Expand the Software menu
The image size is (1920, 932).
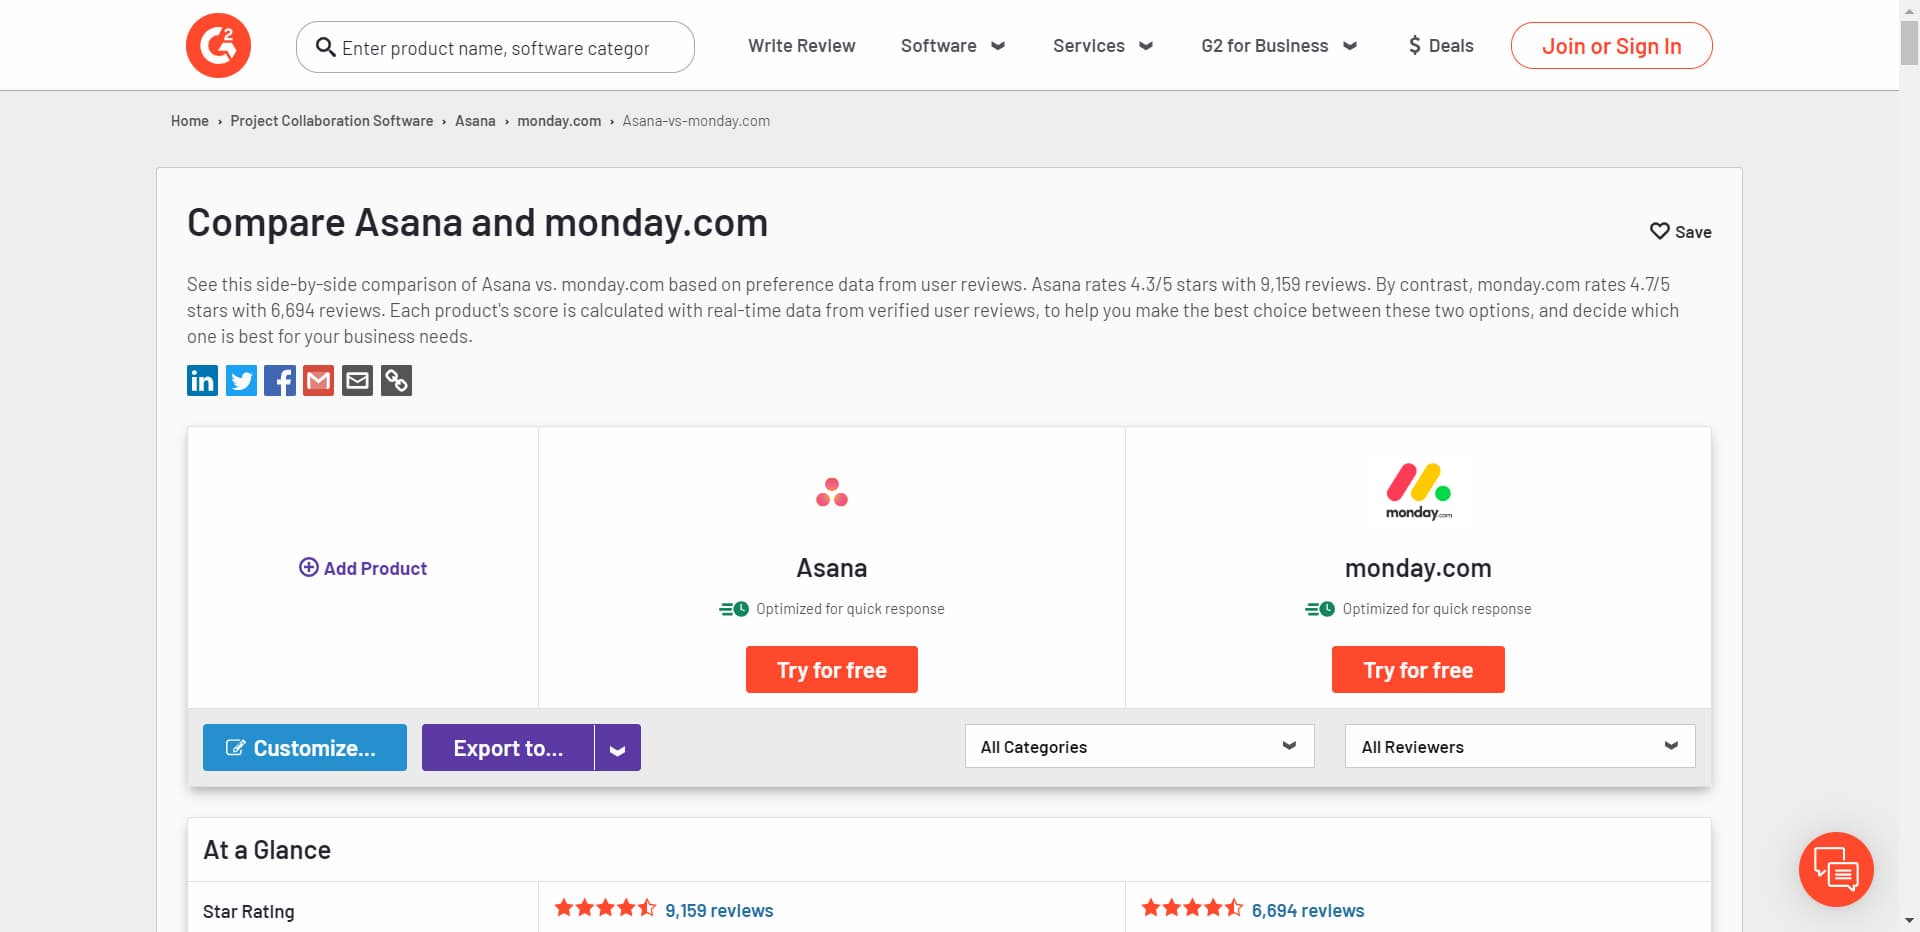952,46
